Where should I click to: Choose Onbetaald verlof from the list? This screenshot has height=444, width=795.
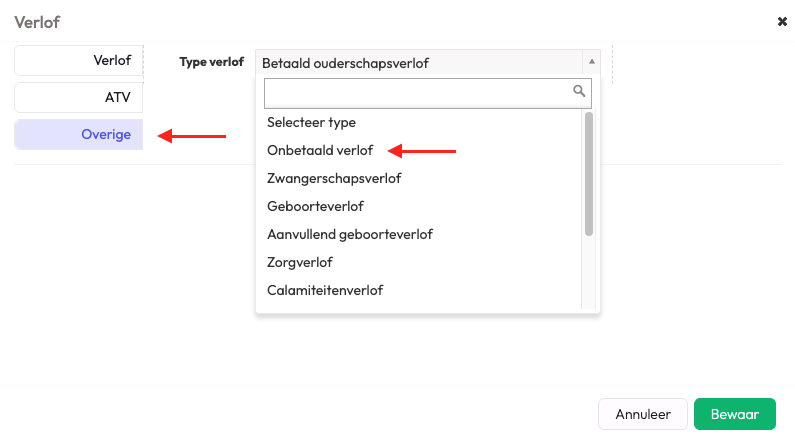coord(320,150)
